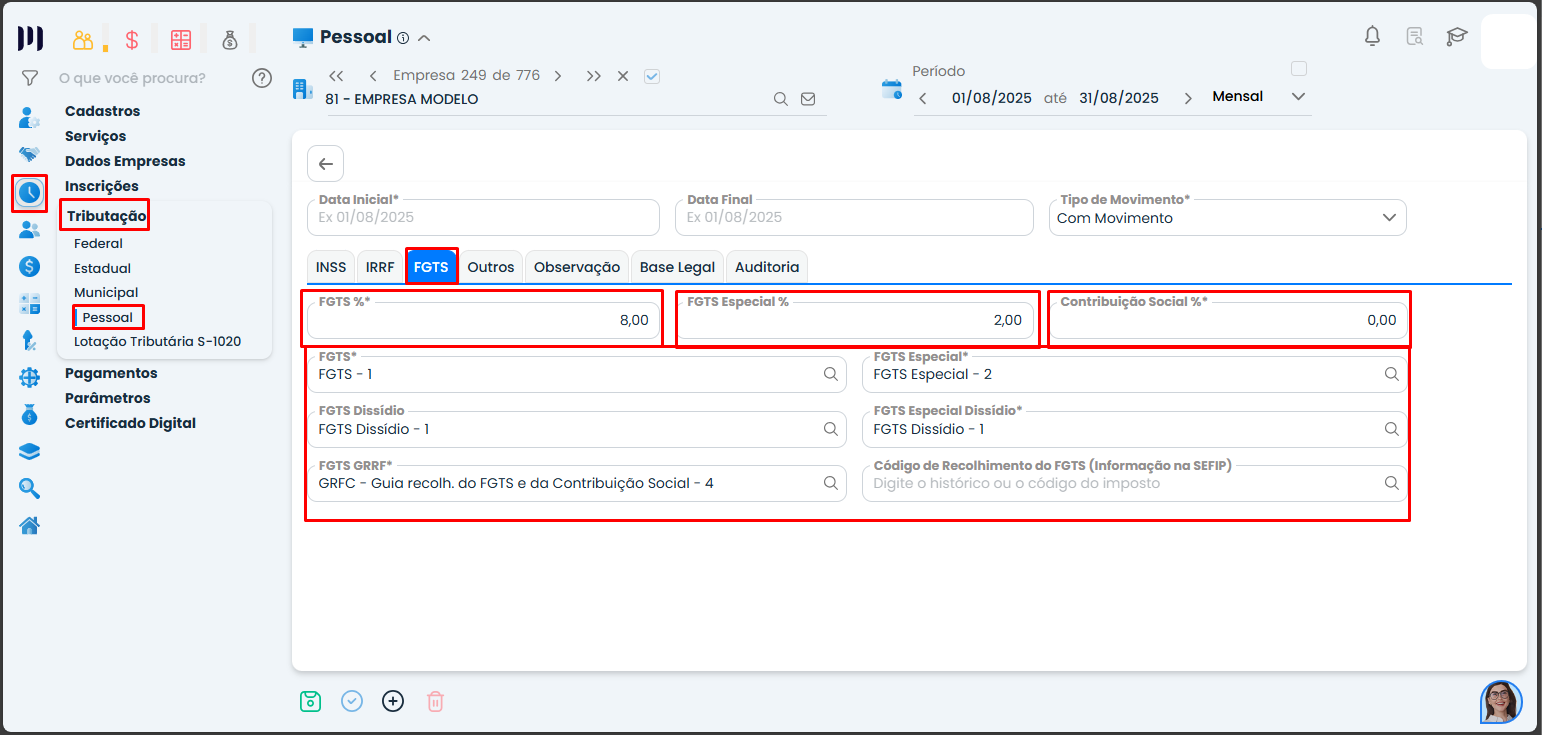Go to next period with right arrow
1542x735 pixels.
1188,98
